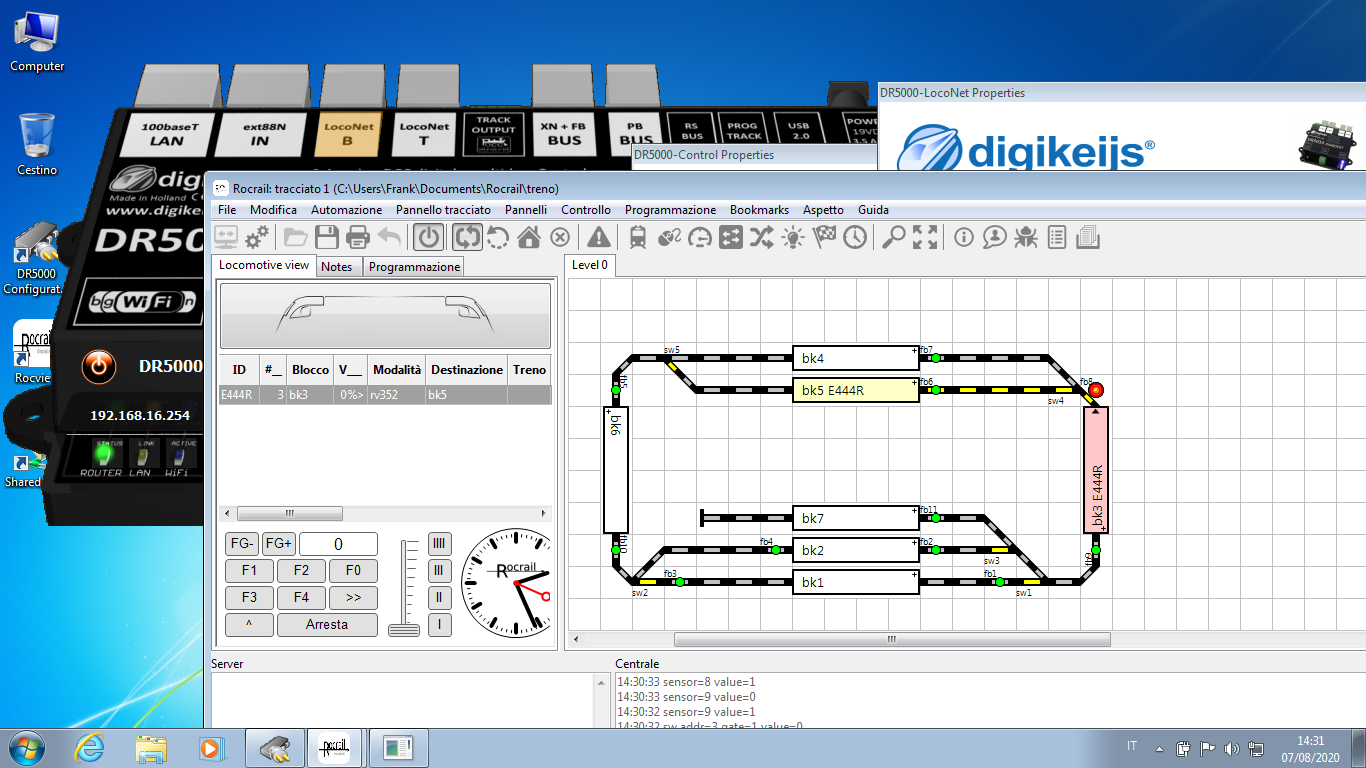Open the Pannello tracciato menu
Screen dimensions: 1366x768
[x=443, y=210]
